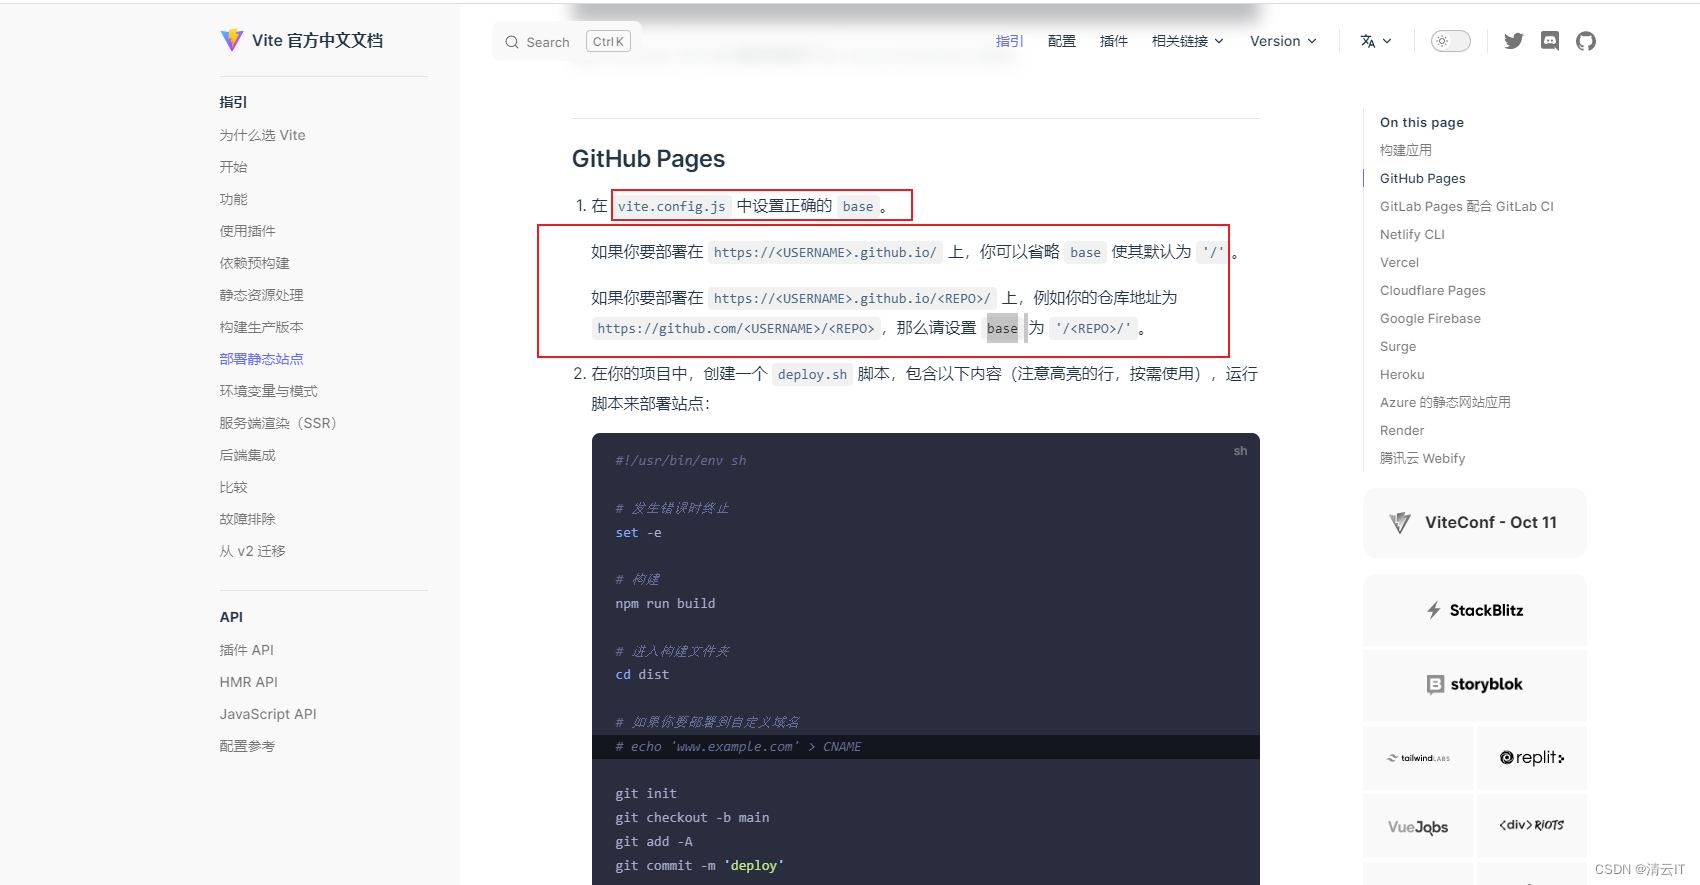Jump to Azure 的静态网站应用 in outline
The width and height of the screenshot is (1700, 885).
(x=1445, y=402)
